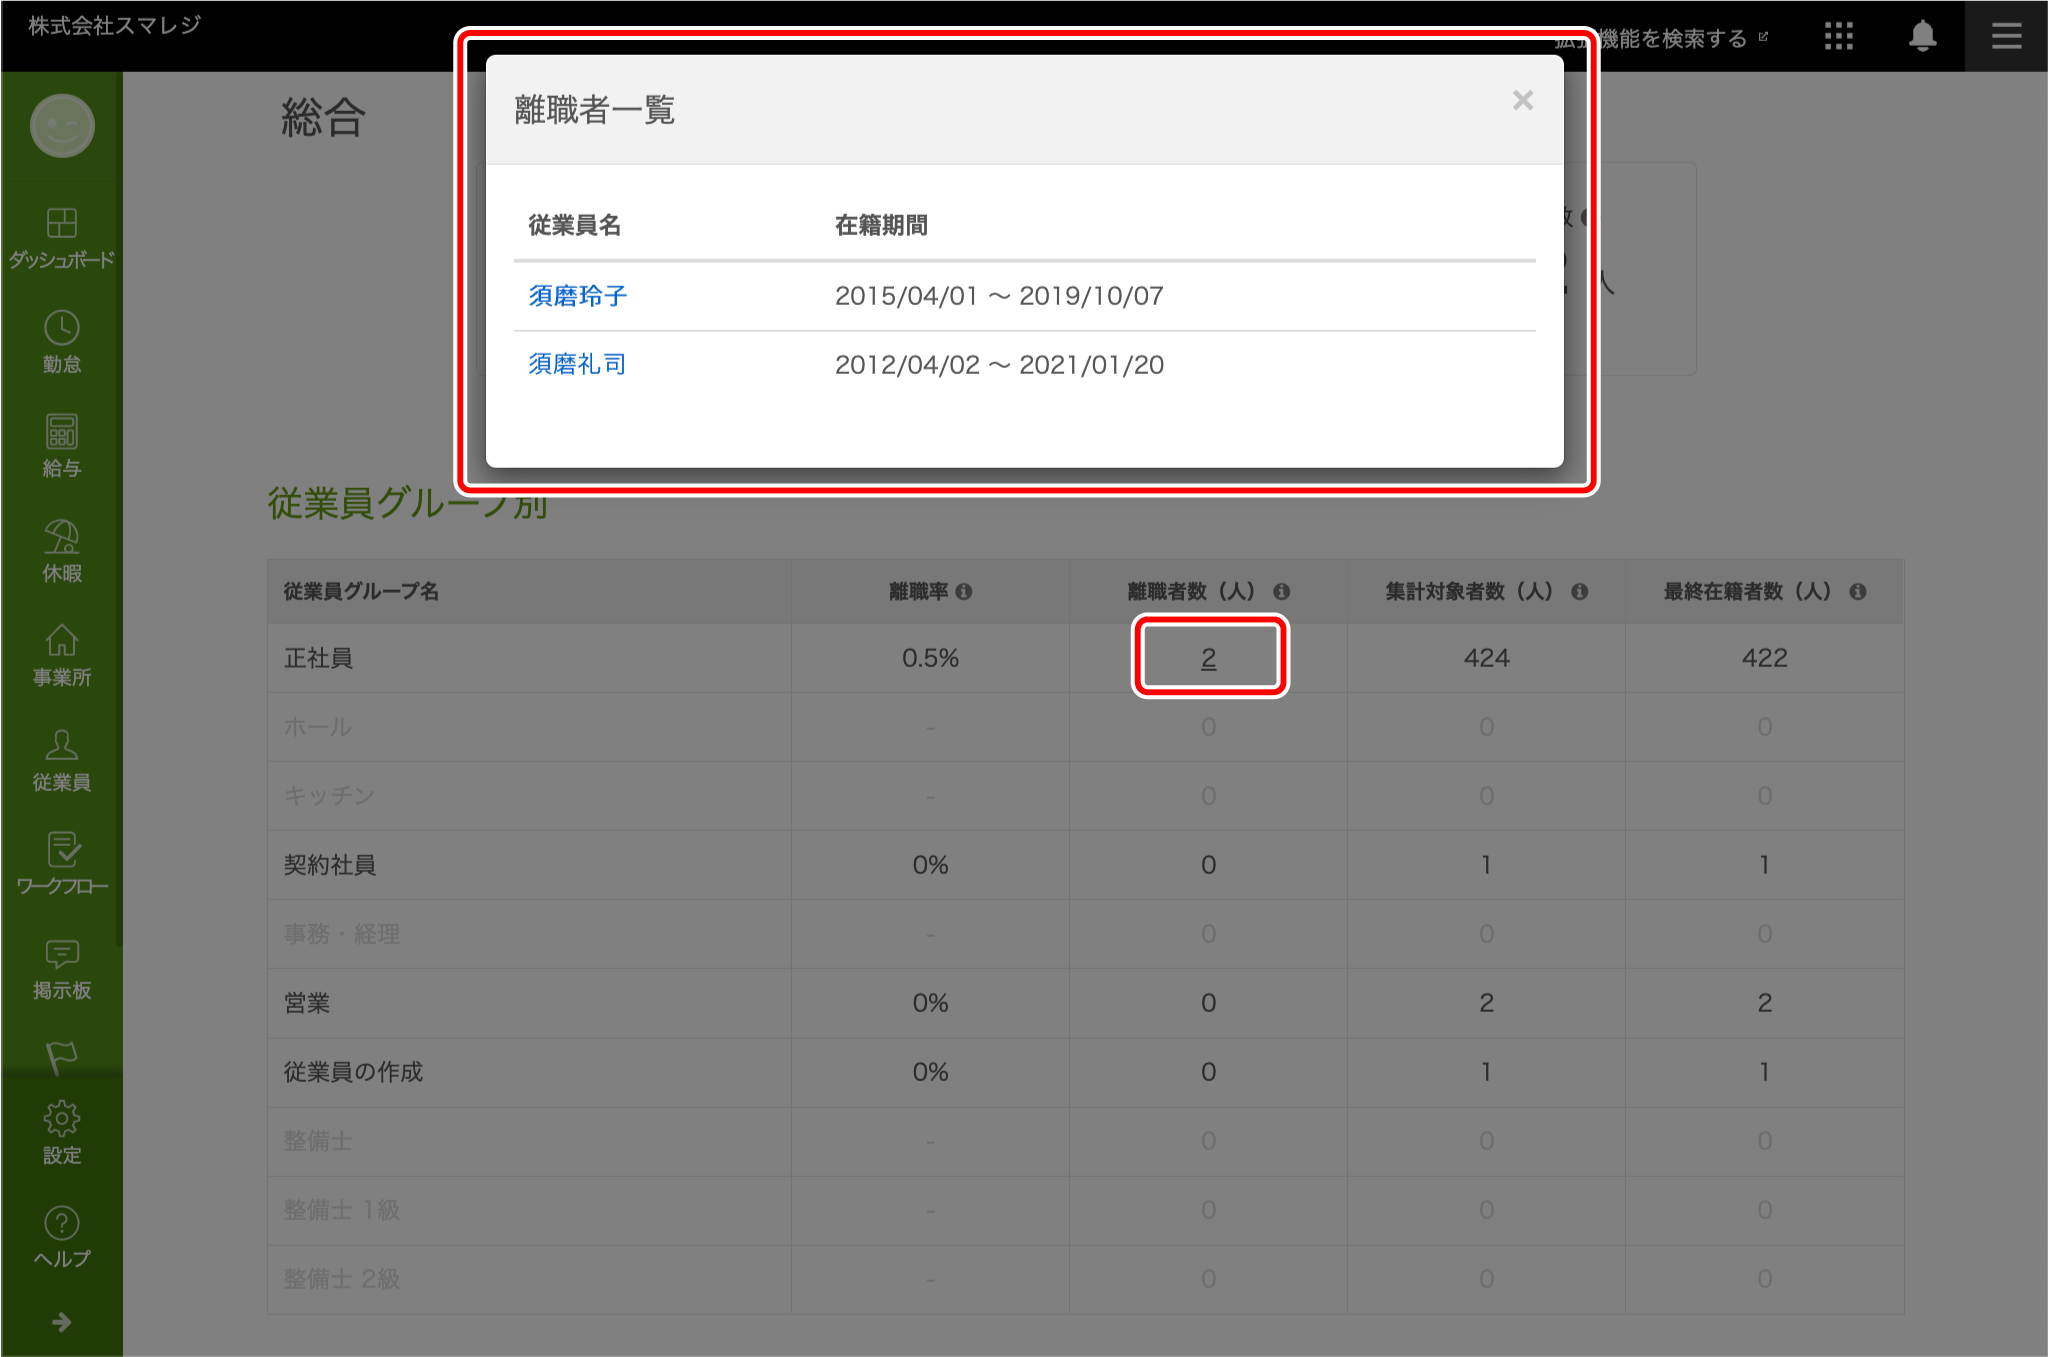This screenshot has height=1357, width=2048.
Task: Expand sidebar with bottom arrow
Action: pyautogui.click(x=62, y=1322)
